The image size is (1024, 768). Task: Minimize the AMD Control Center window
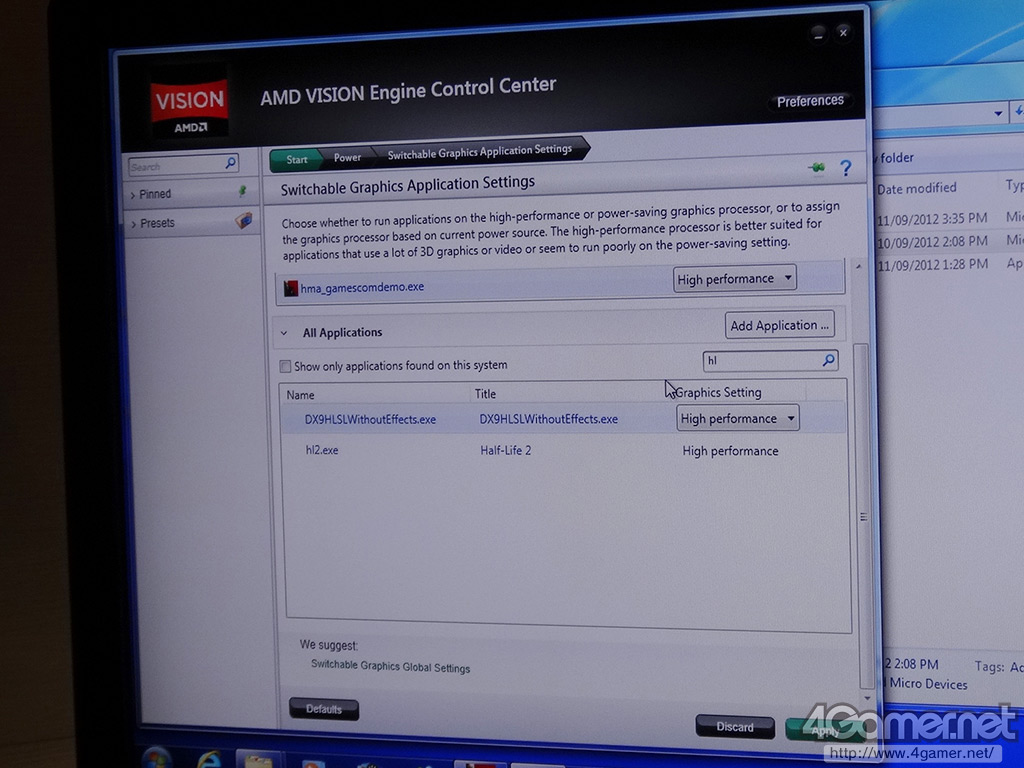pos(818,34)
